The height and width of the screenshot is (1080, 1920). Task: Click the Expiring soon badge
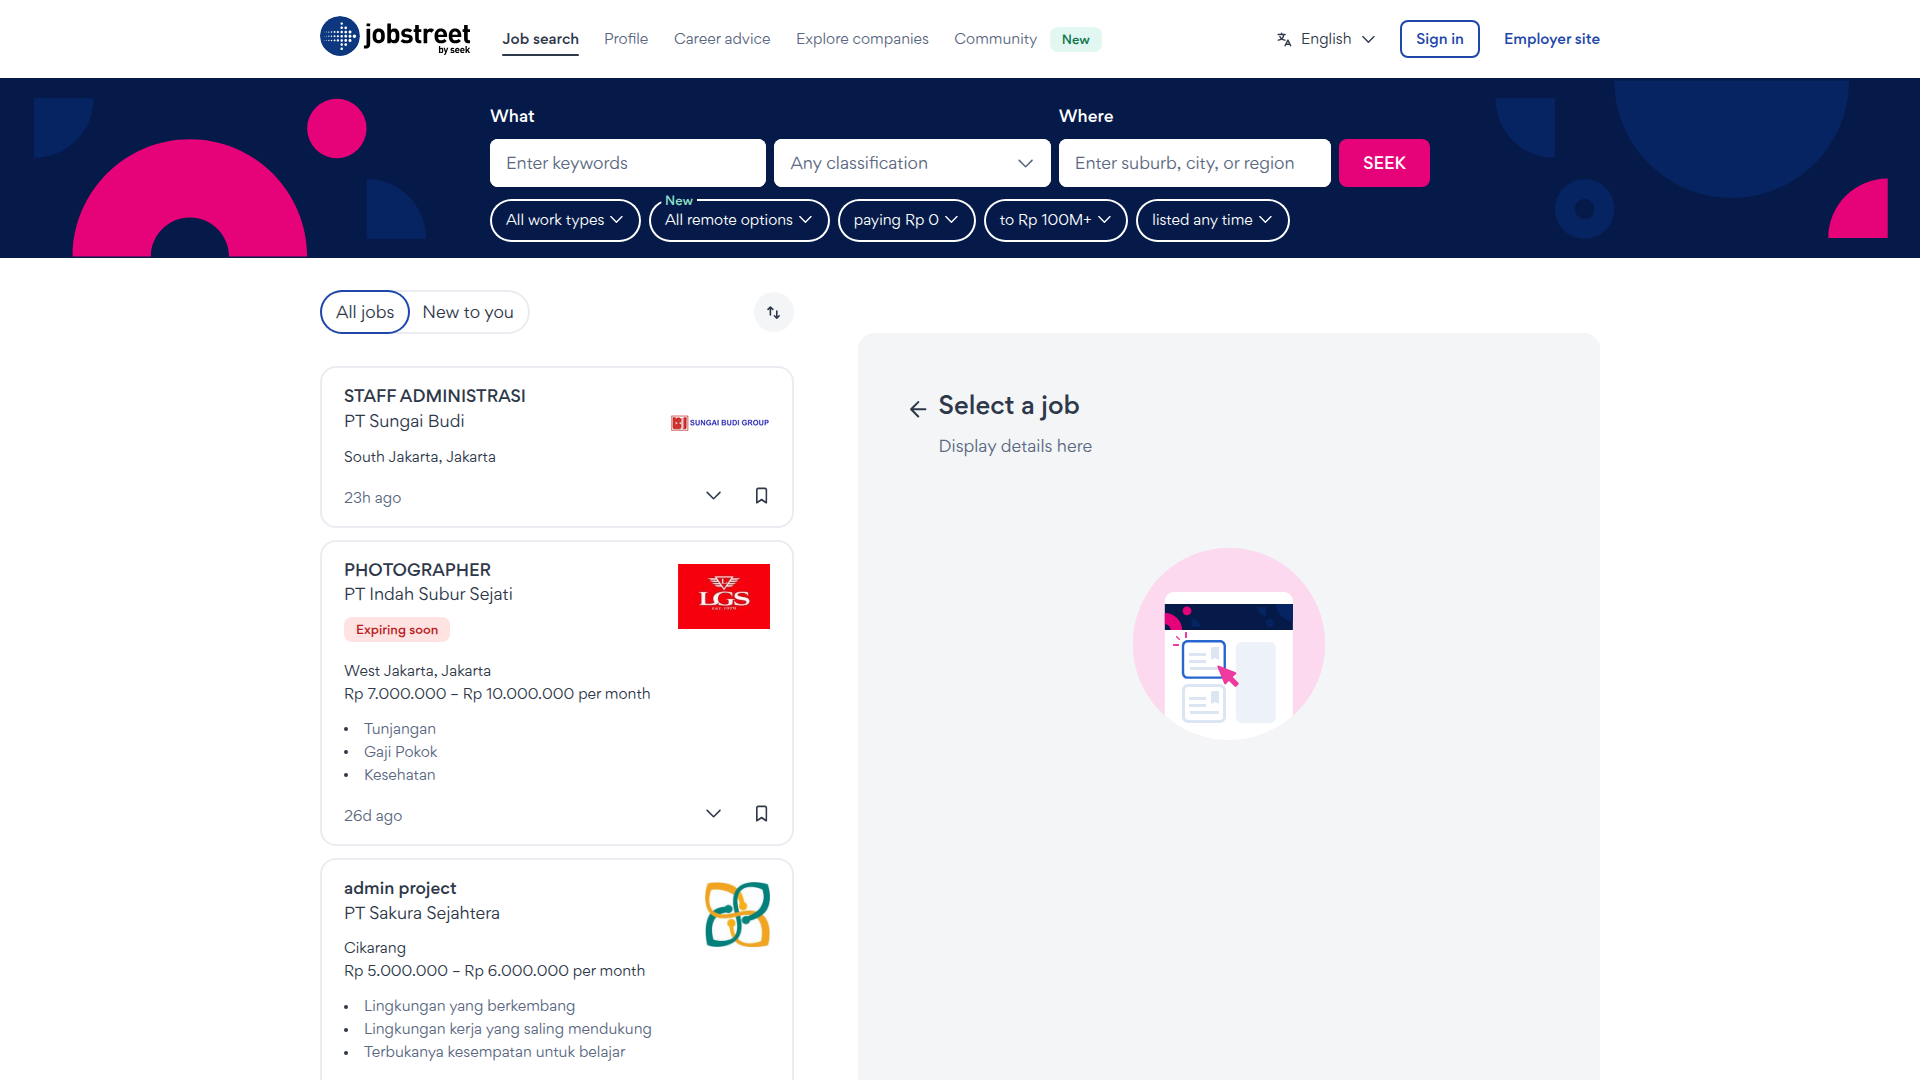pyautogui.click(x=397, y=630)
